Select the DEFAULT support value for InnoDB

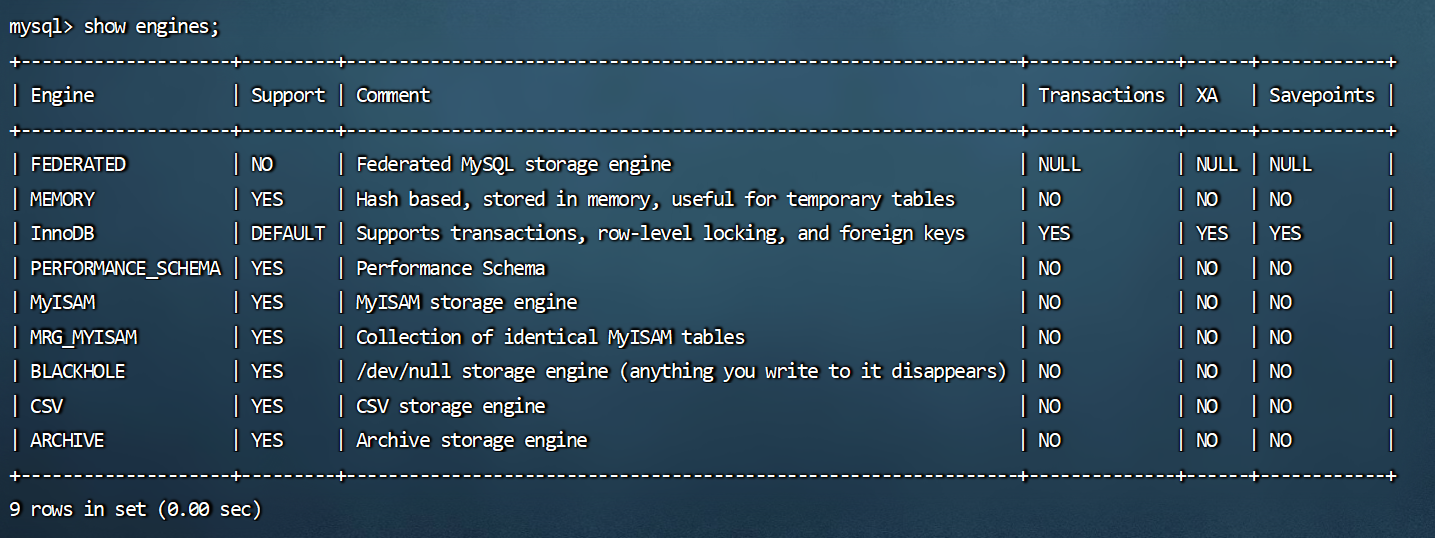tap(288, 233)
